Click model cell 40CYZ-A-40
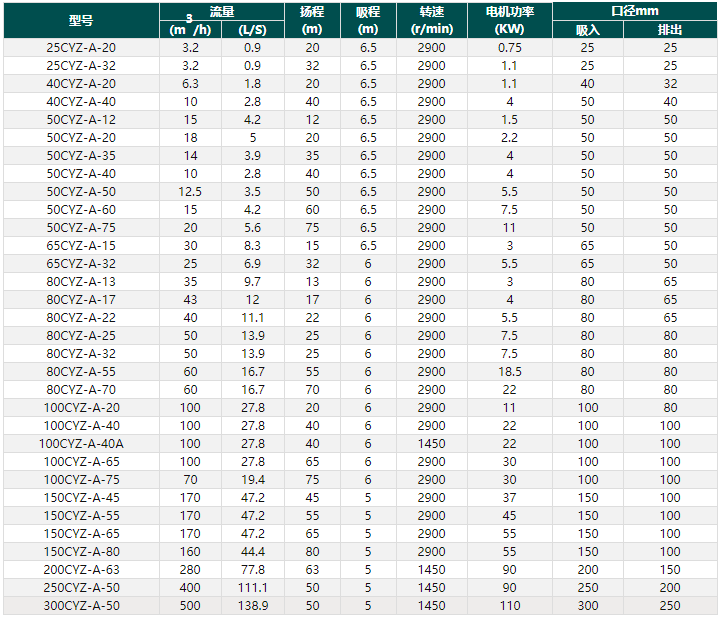The width and height of the screenshot is (720, 619). pyautogui.click(x=81, y=101)
